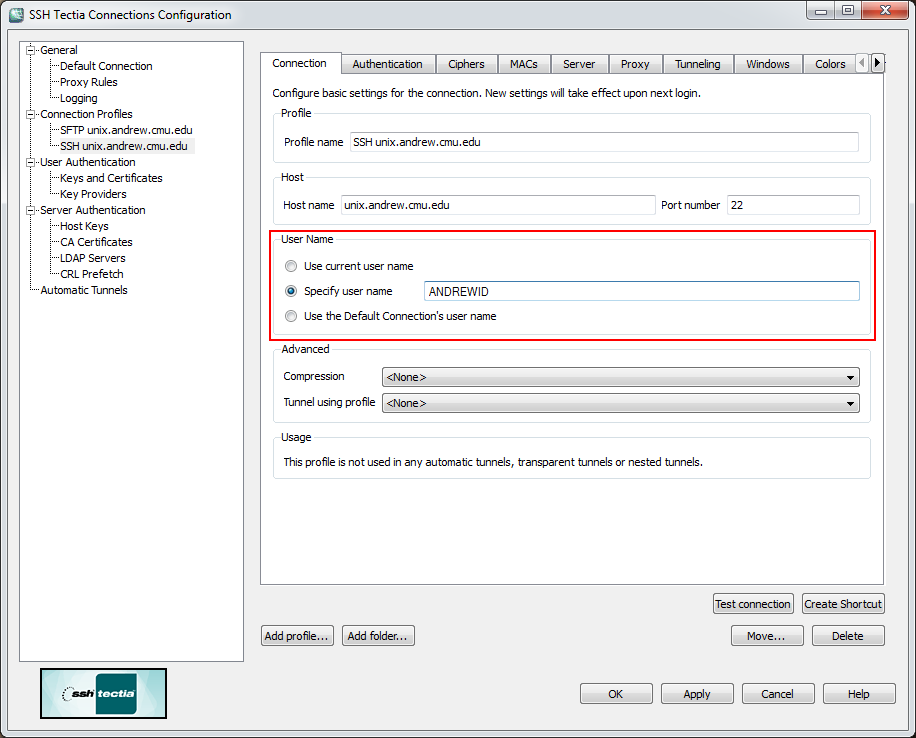Open the Colors tab
The image size is (916, 738).
point(830,64)
